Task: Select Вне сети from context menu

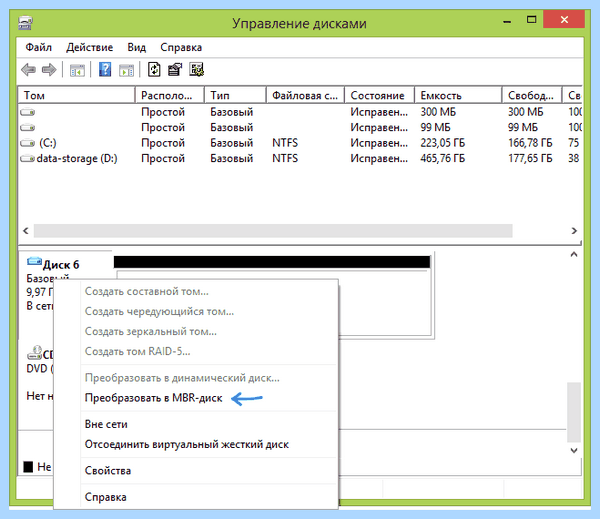Action: 106,424
